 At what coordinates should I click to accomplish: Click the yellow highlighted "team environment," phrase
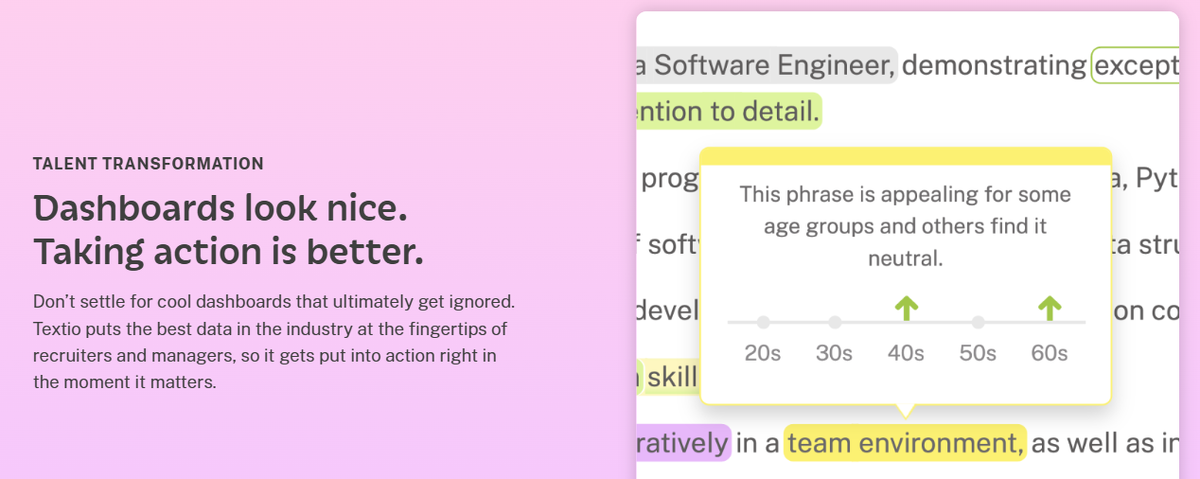pos(905,443)
